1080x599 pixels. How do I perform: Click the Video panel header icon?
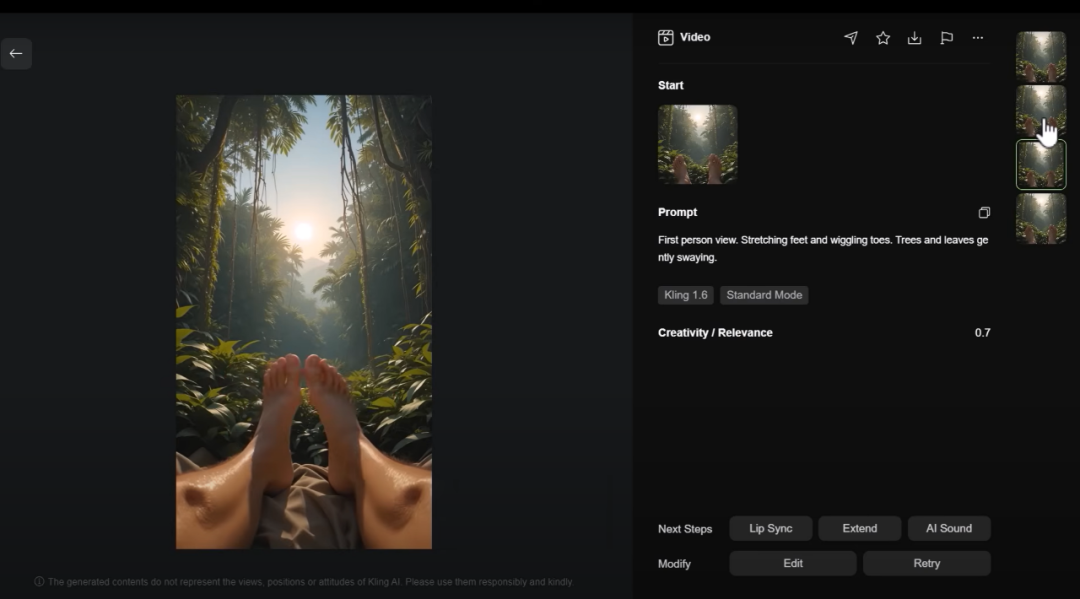pos(666,38)
